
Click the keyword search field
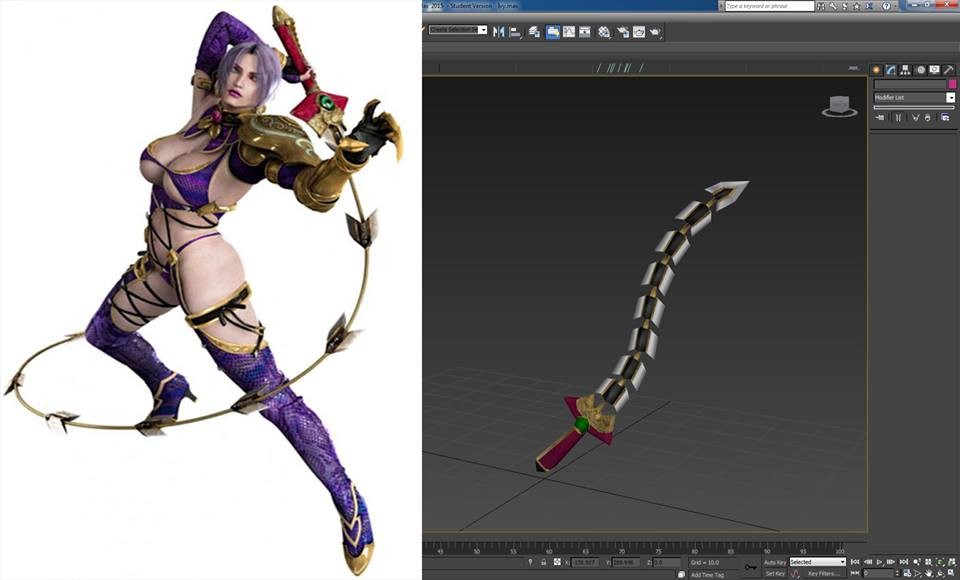770,6
